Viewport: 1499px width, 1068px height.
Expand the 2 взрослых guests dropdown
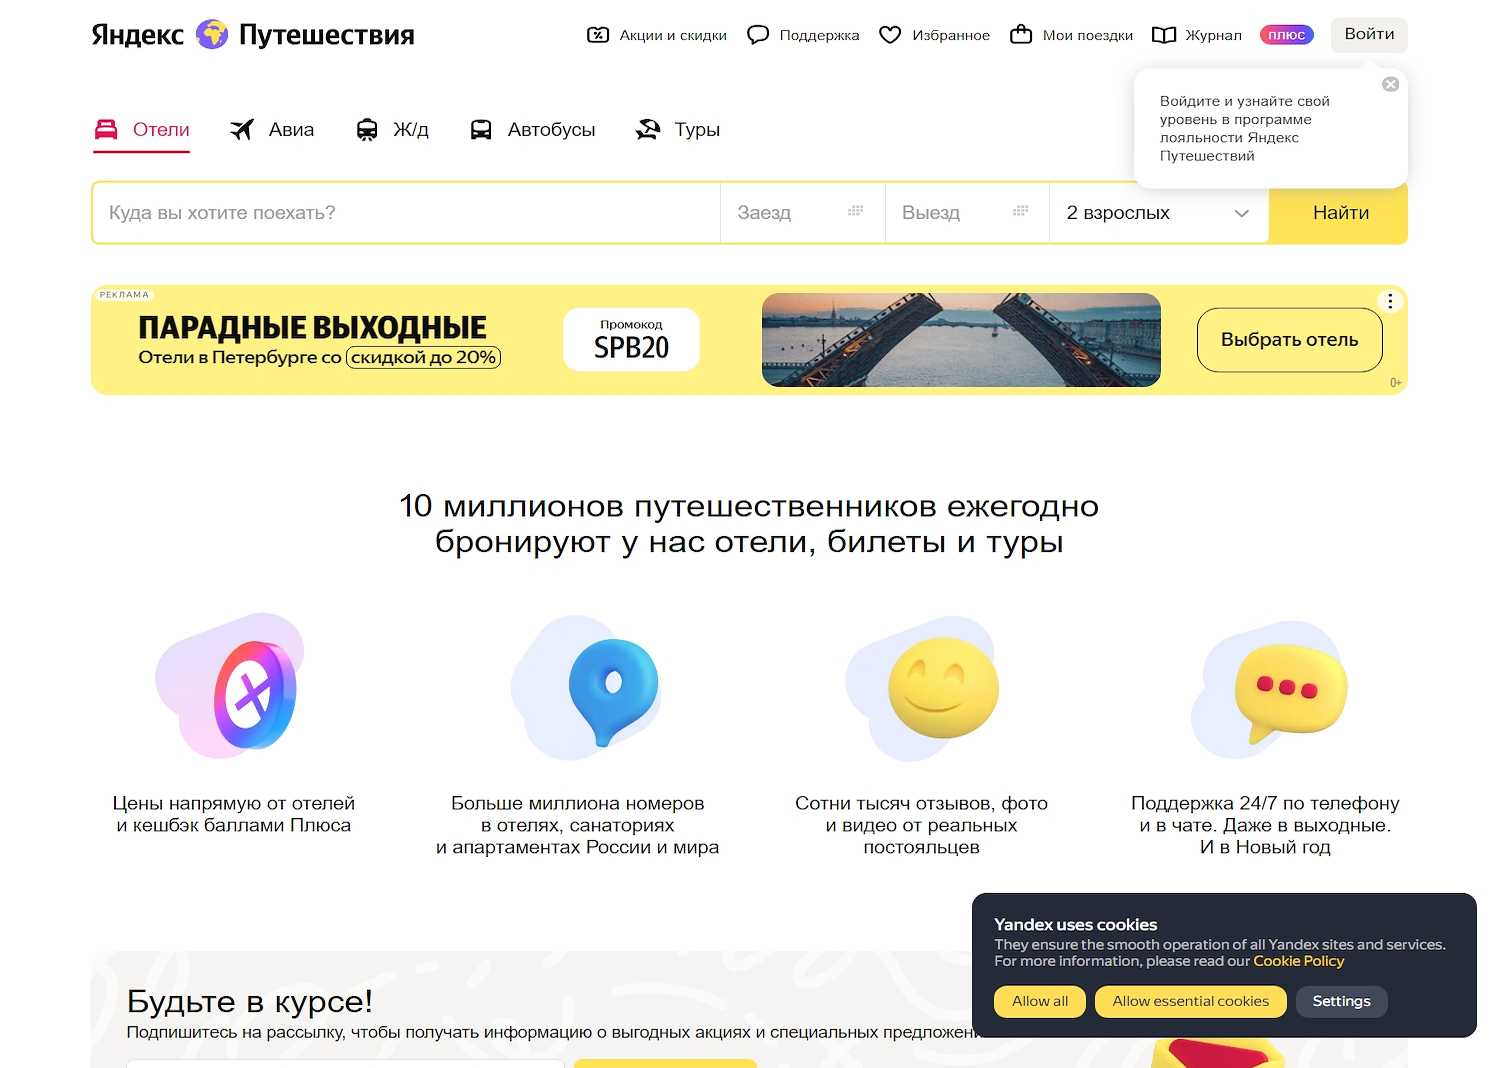(1159, 213)
